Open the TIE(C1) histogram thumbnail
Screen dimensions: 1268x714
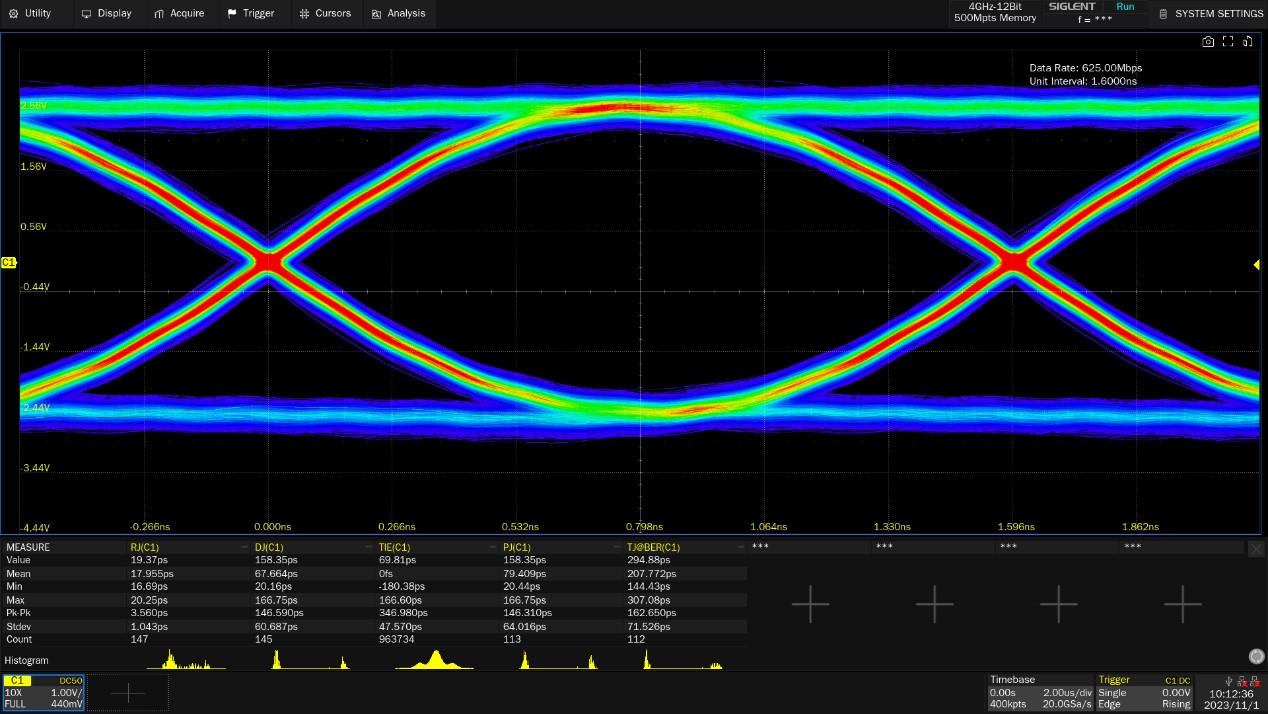(x=434, y=660)
